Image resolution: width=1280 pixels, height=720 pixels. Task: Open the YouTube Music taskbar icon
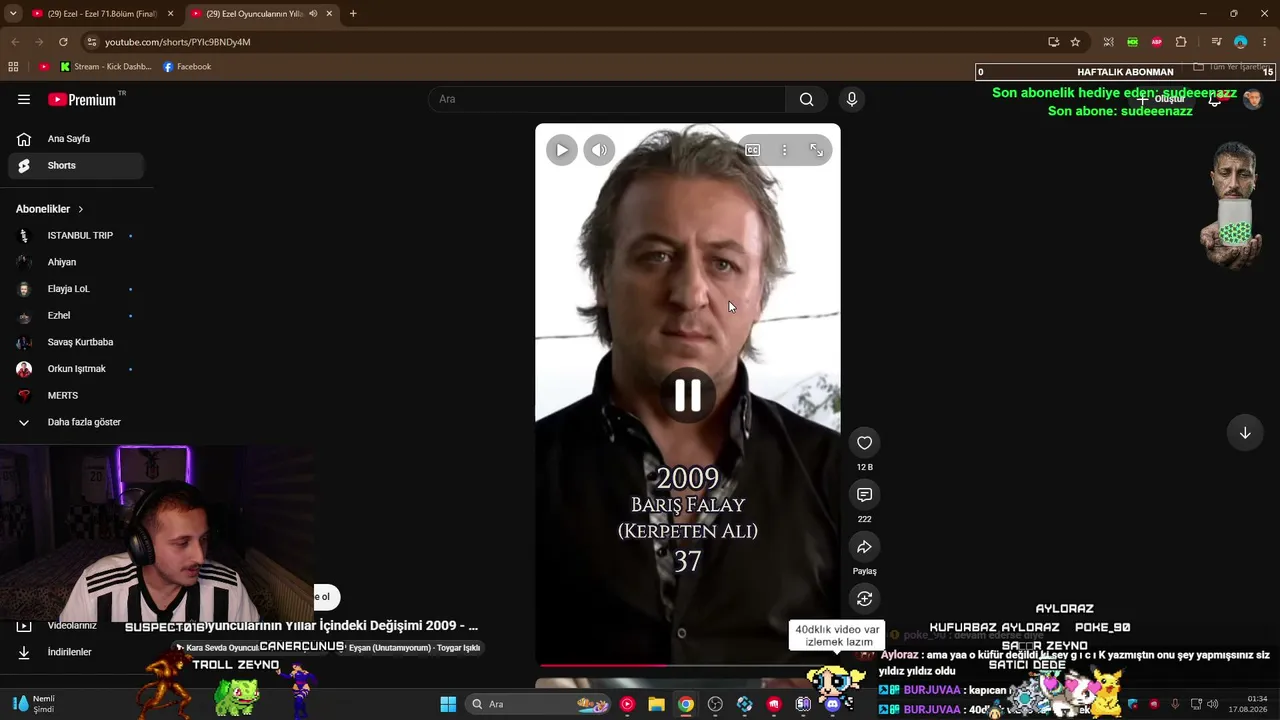pyautogui.click(x=627, y=704)
